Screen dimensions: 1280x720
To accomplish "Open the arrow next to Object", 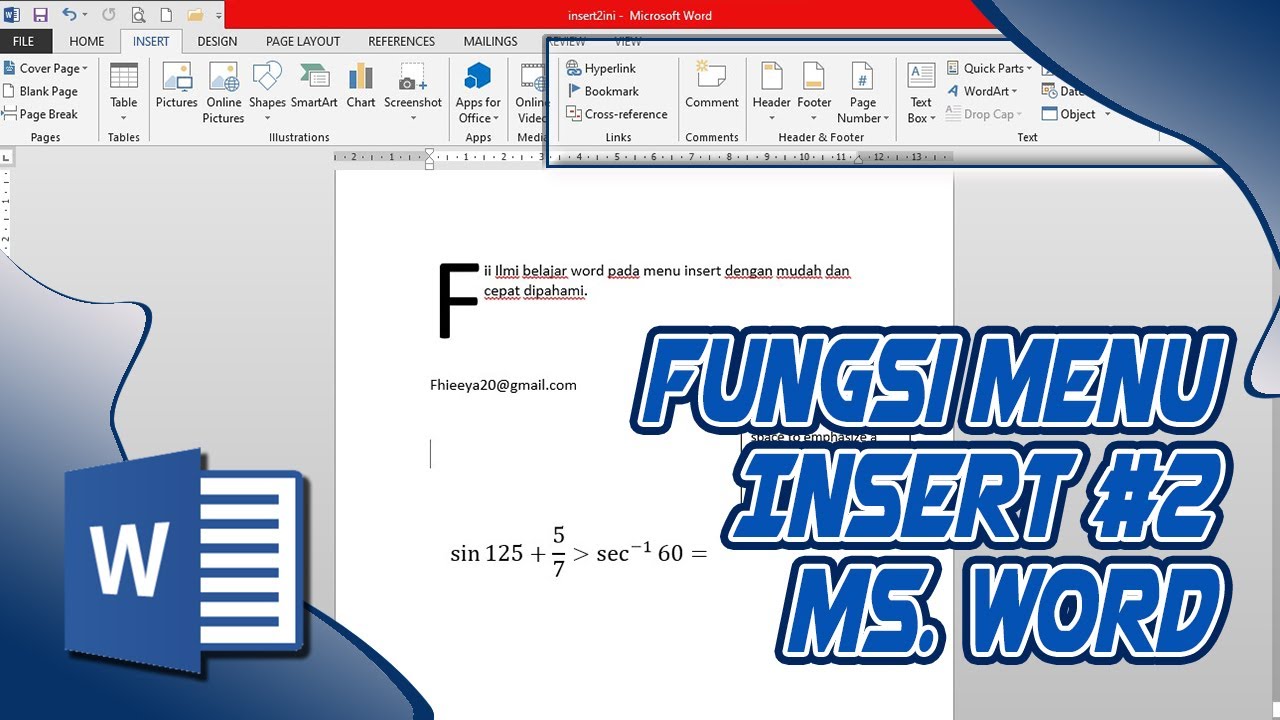I will click(x=1107, y=114).
